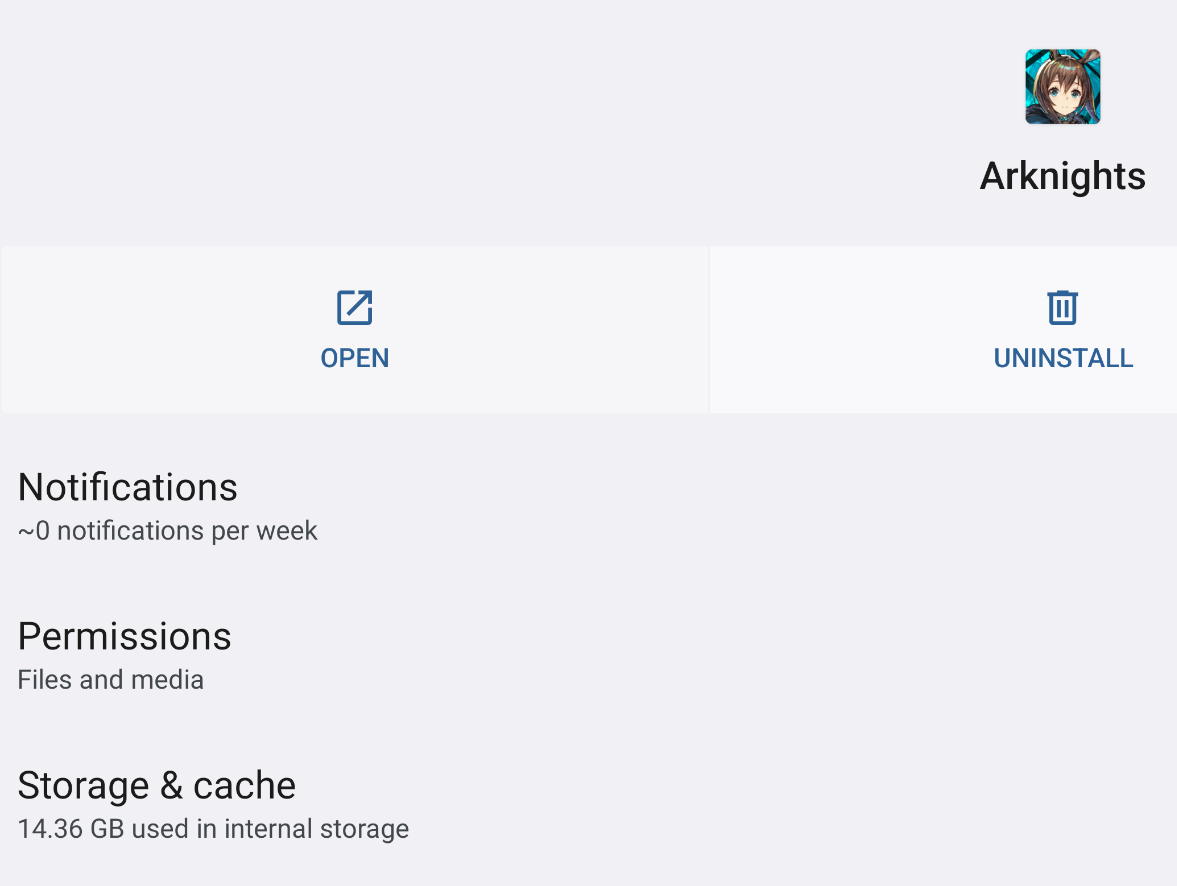Select '14.36 GB used in internal storage'
This screenshot has height=886, width=1177.
coord(213,829)
